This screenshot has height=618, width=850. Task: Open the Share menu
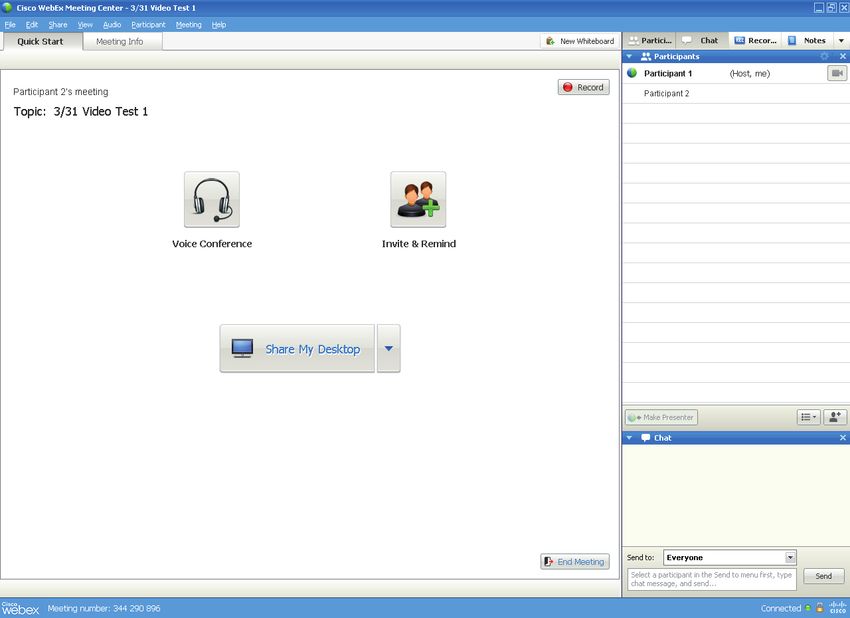[x=57, y=25]
